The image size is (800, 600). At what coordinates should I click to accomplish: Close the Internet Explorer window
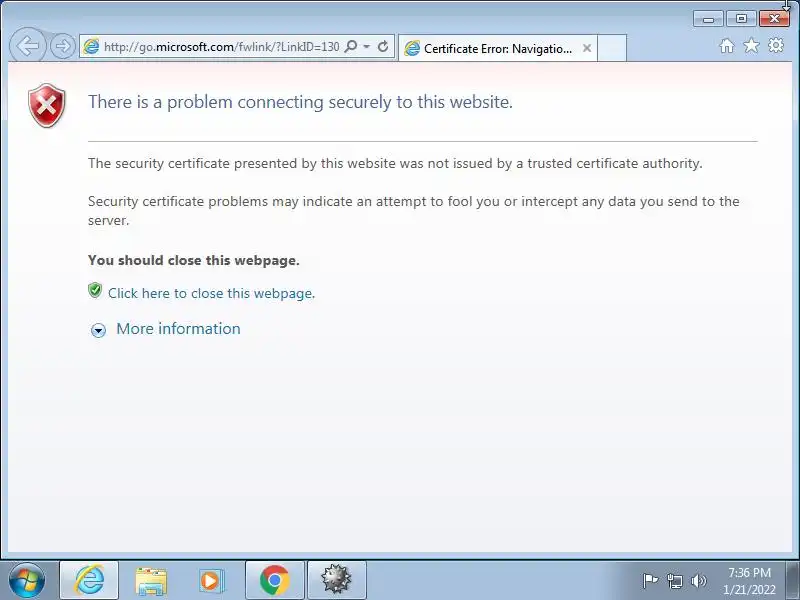tap(774, 19)
